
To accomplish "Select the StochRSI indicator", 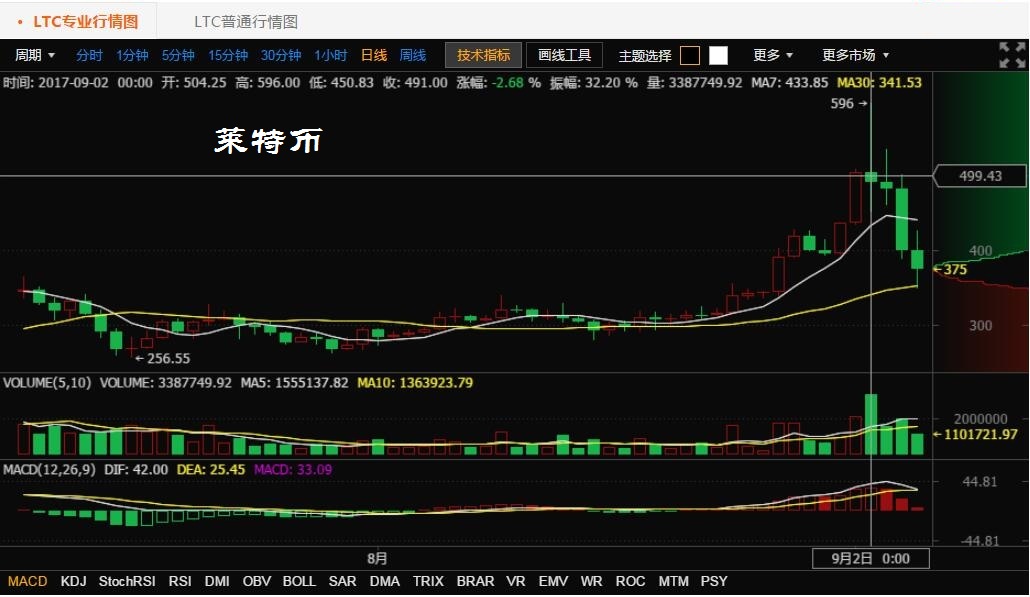I will click(x=127, y=581).
